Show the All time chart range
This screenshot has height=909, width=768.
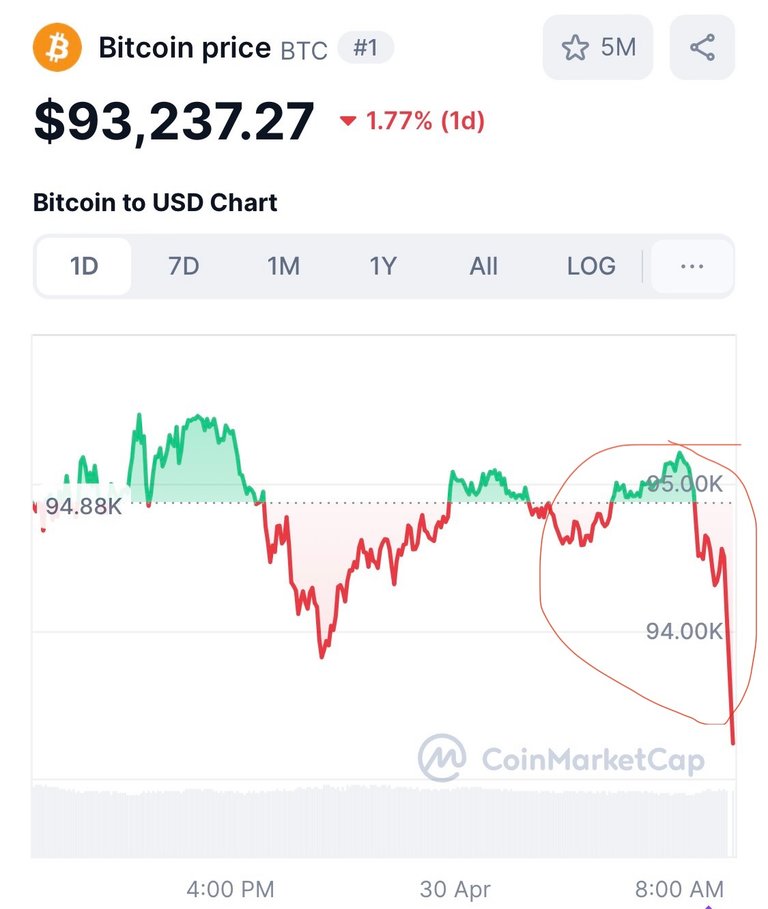pos(483,267)
